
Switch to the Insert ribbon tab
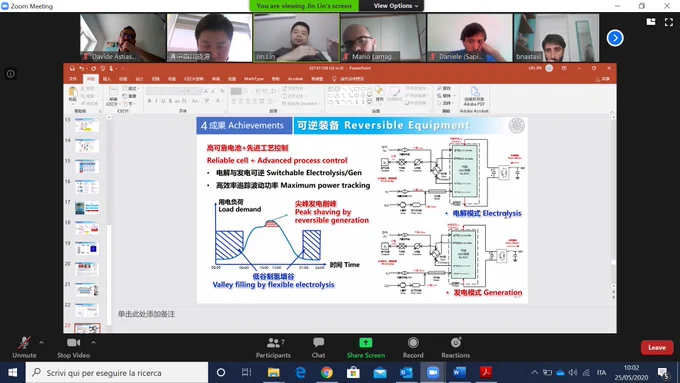[107, 79]
